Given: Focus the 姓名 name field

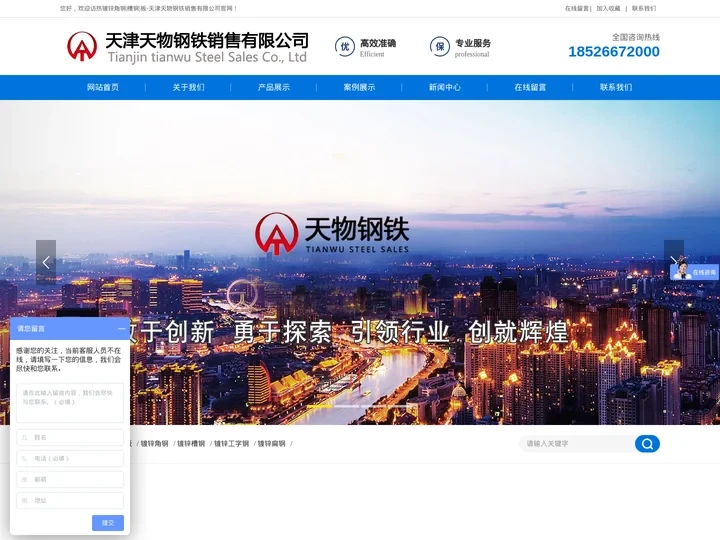Looking at the screenshot, I should point(70,437).
